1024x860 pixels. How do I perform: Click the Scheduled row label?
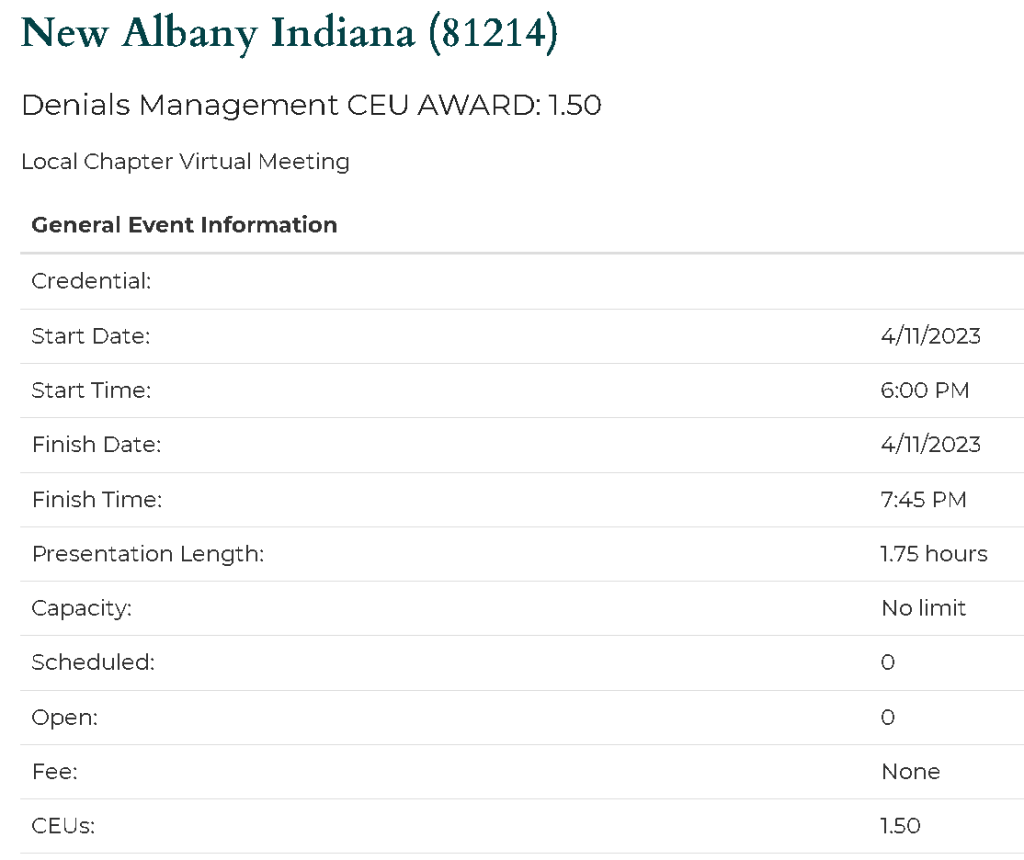93,662
